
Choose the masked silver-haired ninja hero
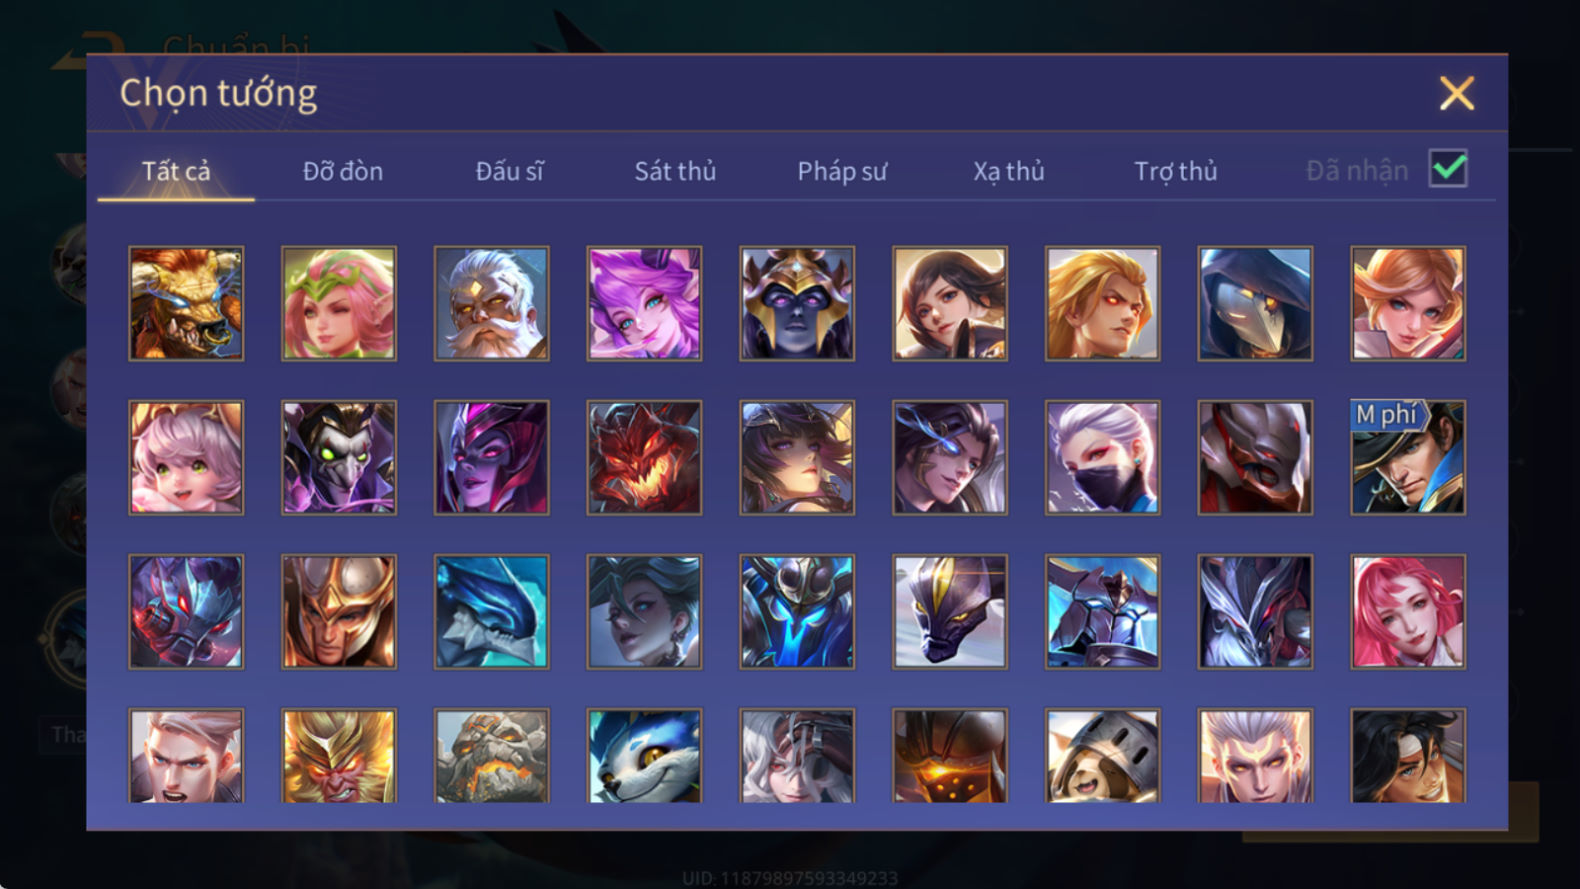click(1102, 458)
